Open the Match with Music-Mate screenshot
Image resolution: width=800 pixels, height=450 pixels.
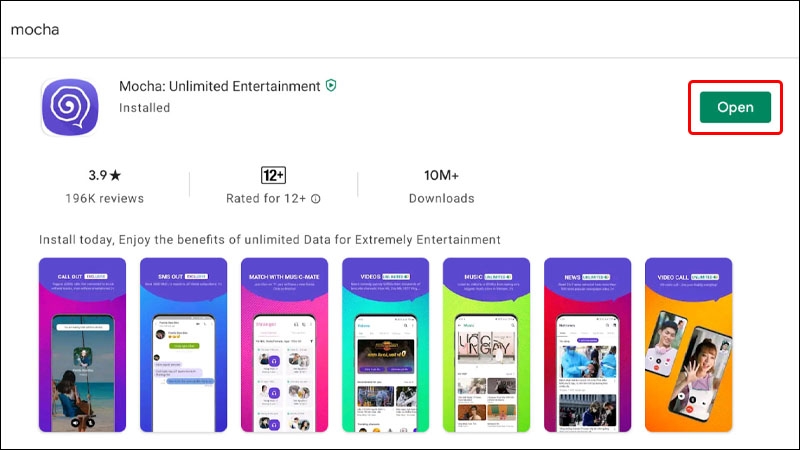(x=284, y=345)
